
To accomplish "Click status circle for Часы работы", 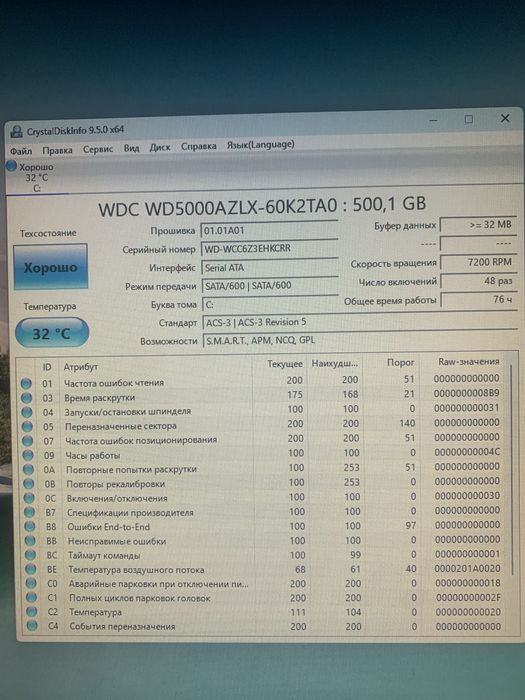I will [28, 455].
